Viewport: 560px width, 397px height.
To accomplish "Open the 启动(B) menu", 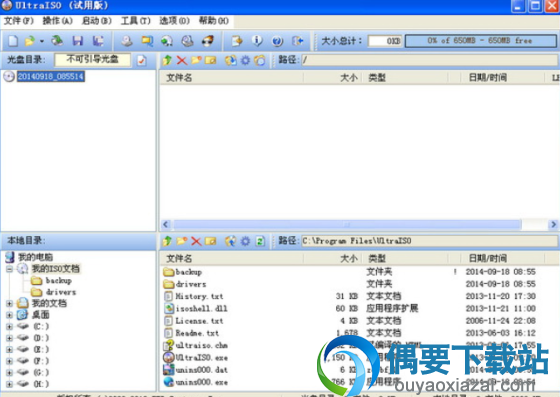I will tap(96, 21).
